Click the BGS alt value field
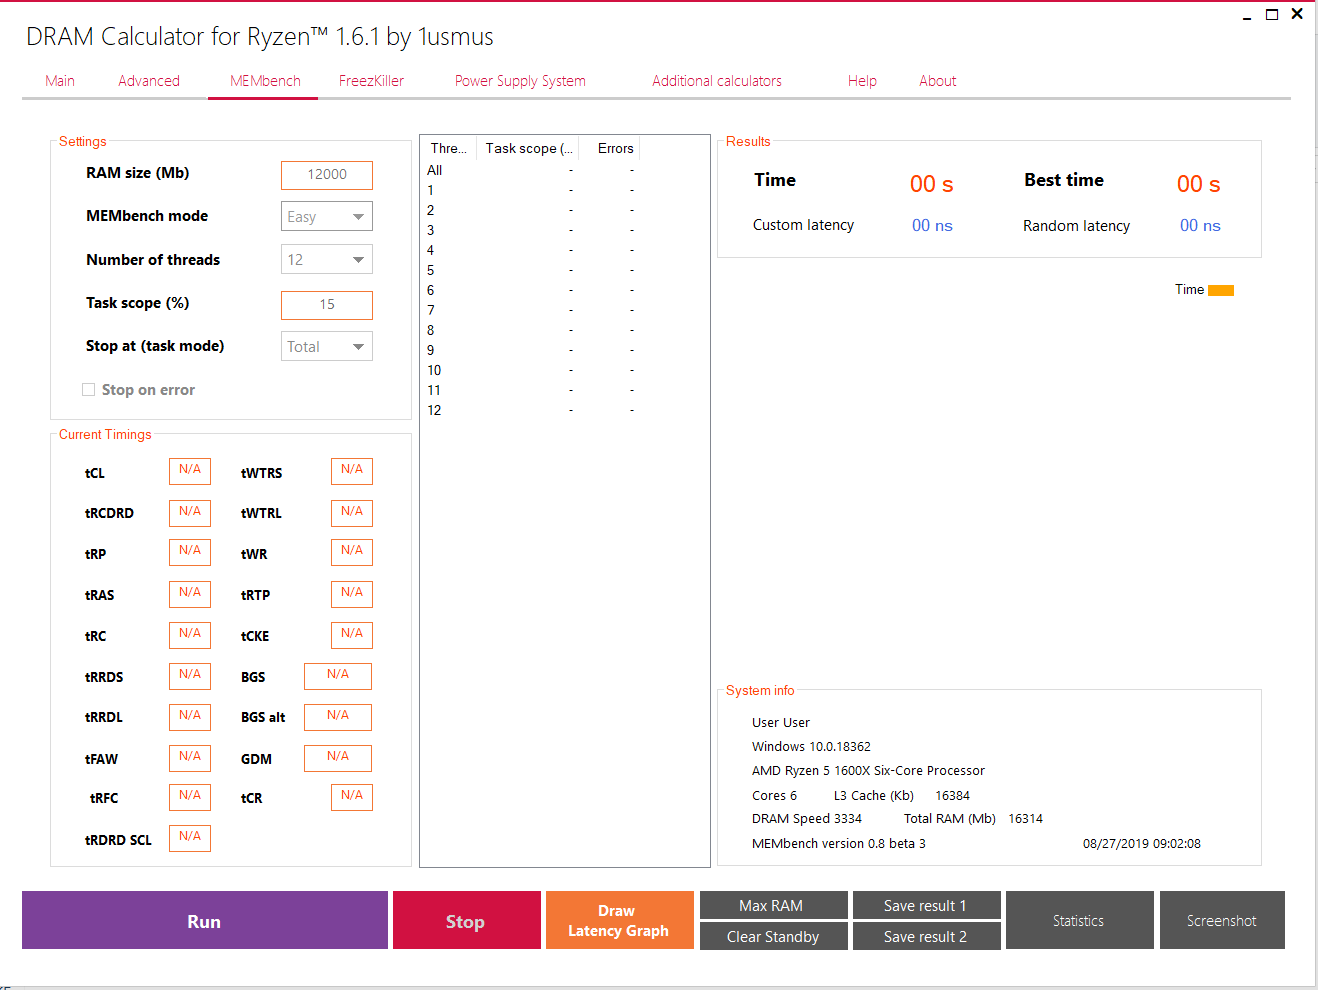Screen dimensions: 1318x990 pos(338,717)
